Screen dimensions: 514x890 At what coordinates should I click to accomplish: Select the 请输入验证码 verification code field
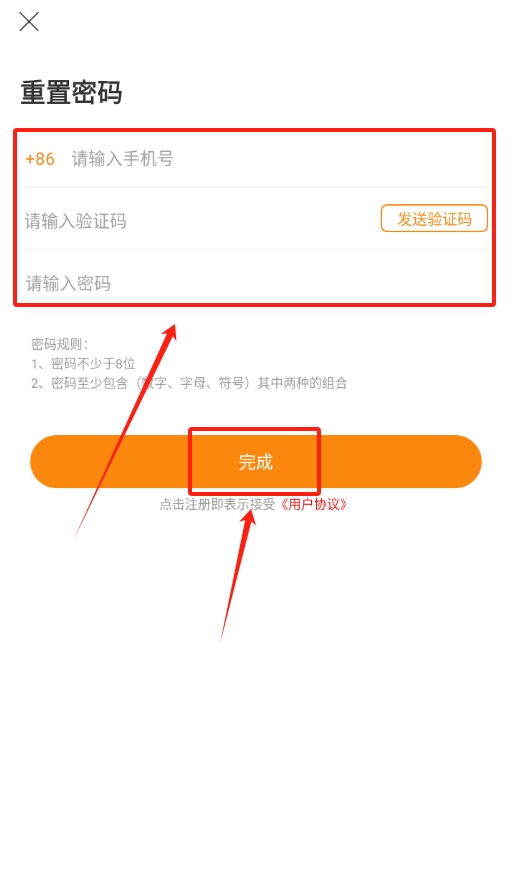coord(199,221)
